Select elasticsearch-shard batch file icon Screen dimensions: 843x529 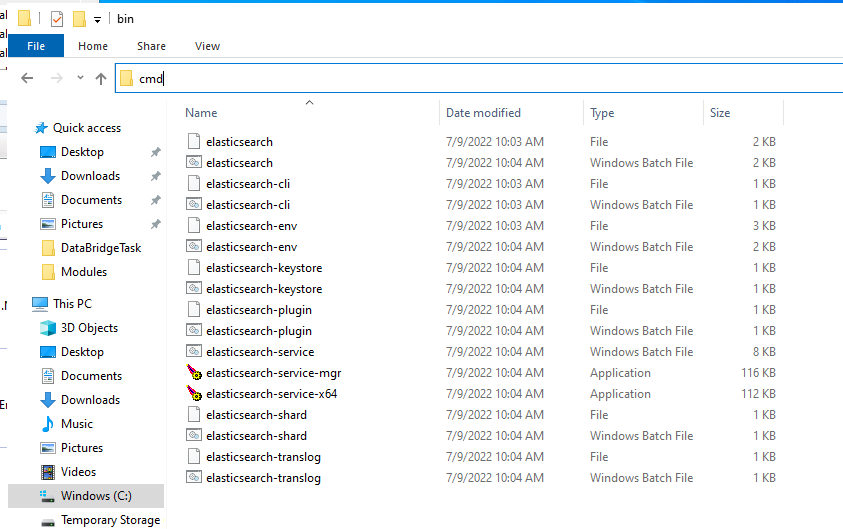tap(194, 435)
